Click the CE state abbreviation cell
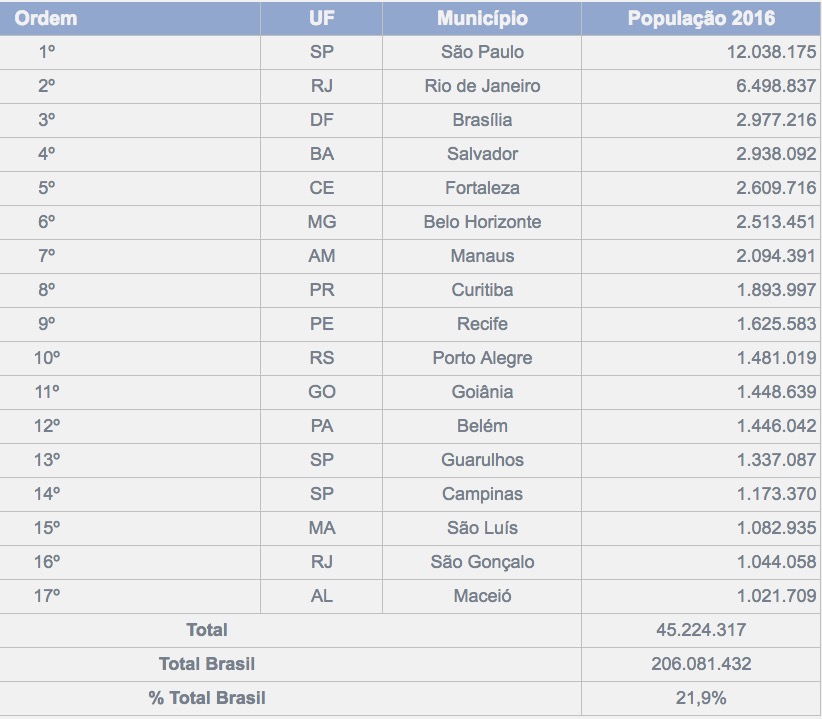Viewport: 822px width, 719px height. [x=321, y=188]
